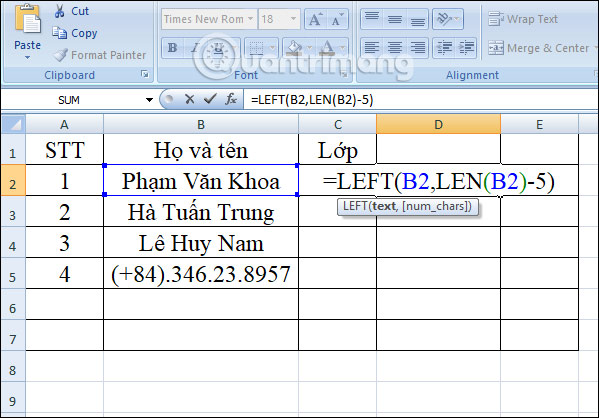The width and height of the screenshot is (599, 418).
Task: Click LEFT function name in tooltip
Action: 355,206
